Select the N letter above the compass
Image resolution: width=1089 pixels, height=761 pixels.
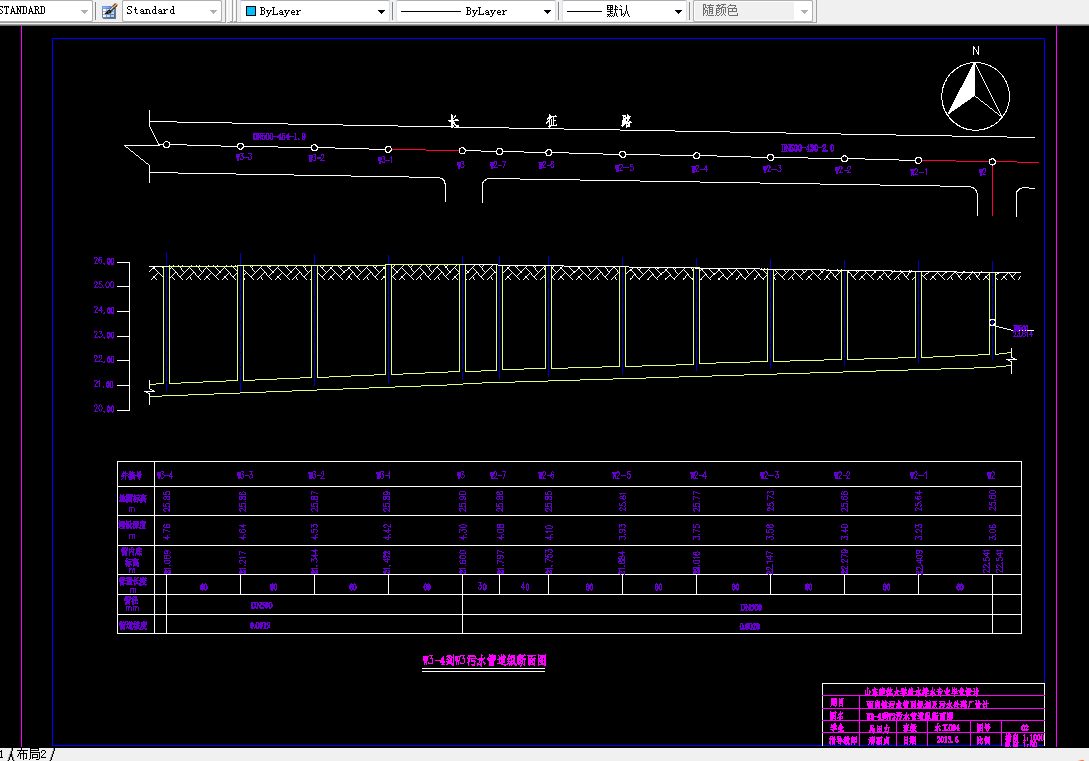pyautogui.click(x=976, y=51)
